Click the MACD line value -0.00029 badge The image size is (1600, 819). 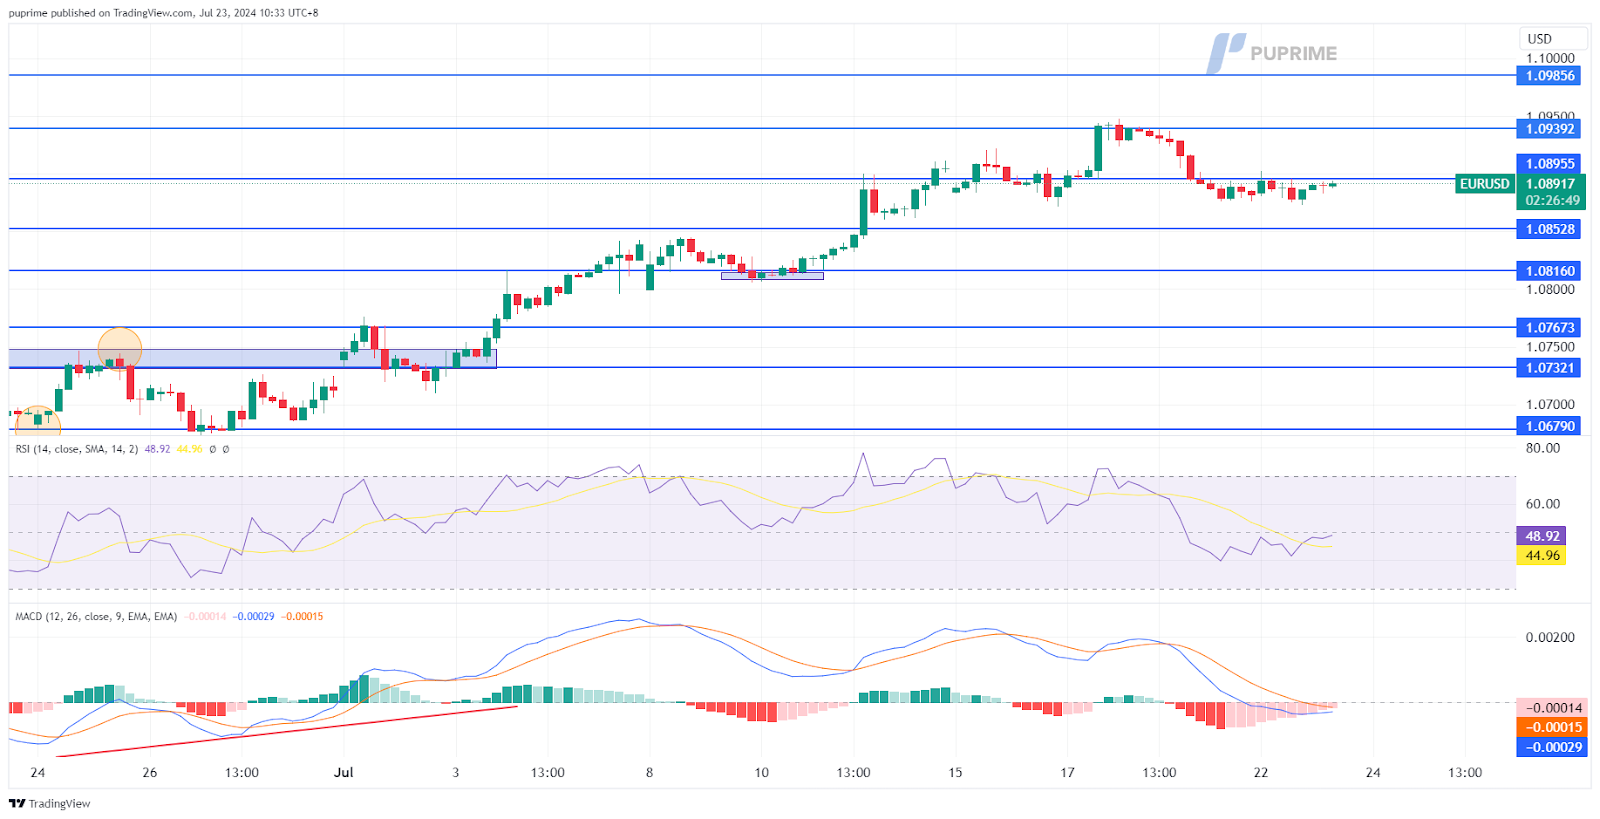click(1552, 747)
